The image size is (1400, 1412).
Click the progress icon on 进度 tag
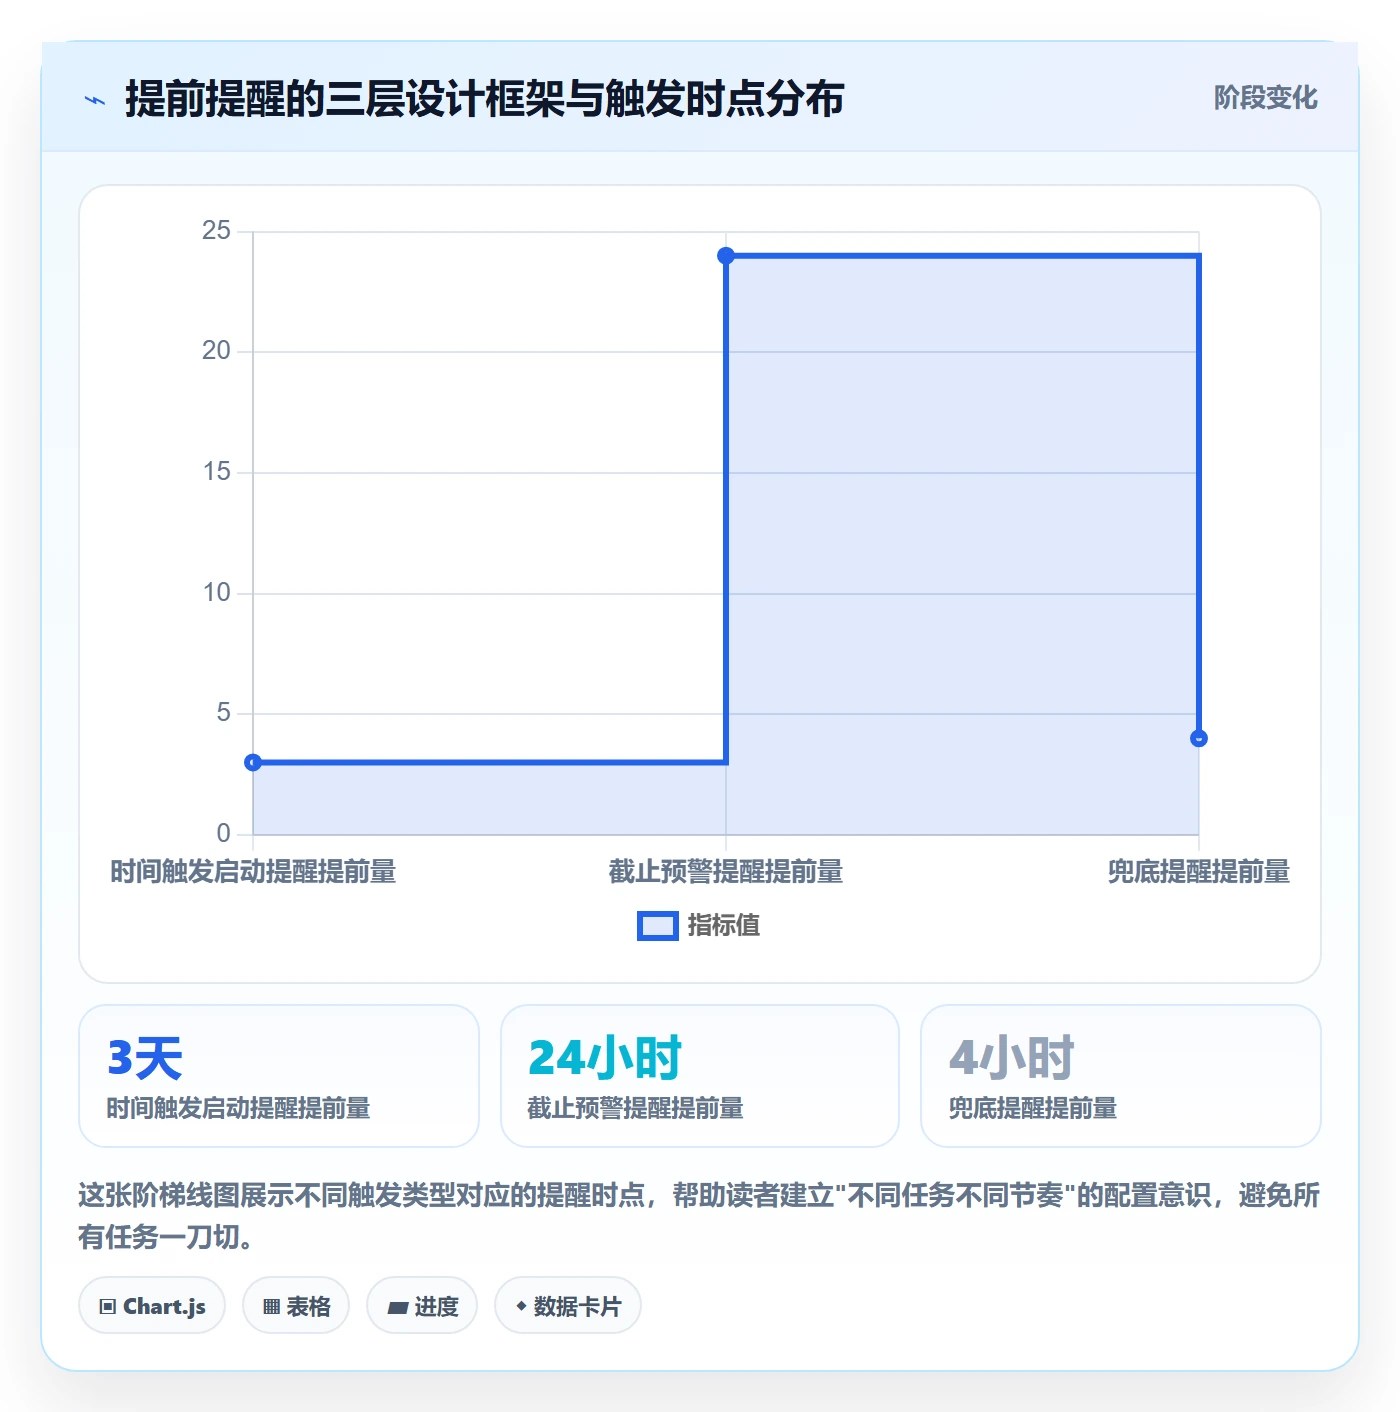[x=397, y=1307]
